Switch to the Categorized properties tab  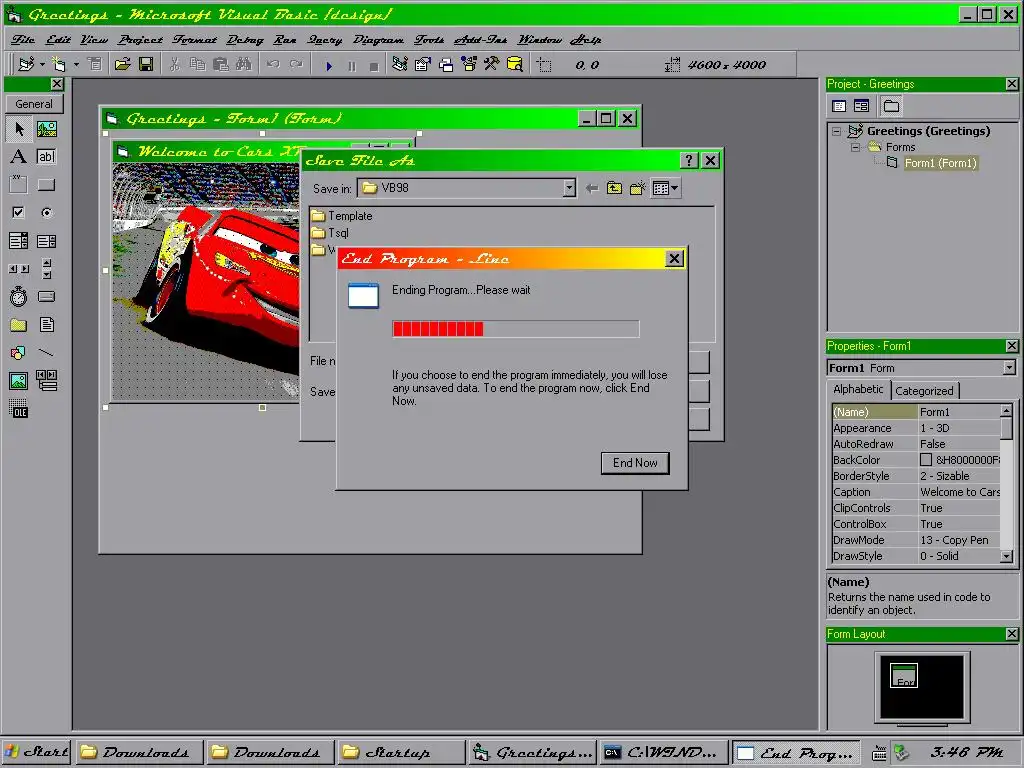coord(924,391)
